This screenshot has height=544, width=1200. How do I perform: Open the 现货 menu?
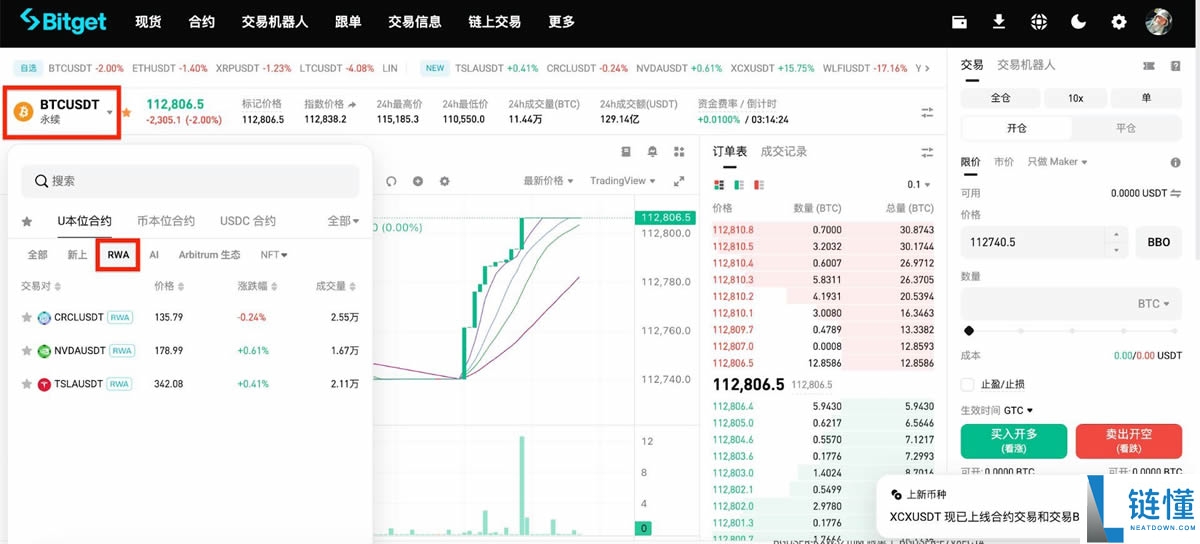pos(148,22)
